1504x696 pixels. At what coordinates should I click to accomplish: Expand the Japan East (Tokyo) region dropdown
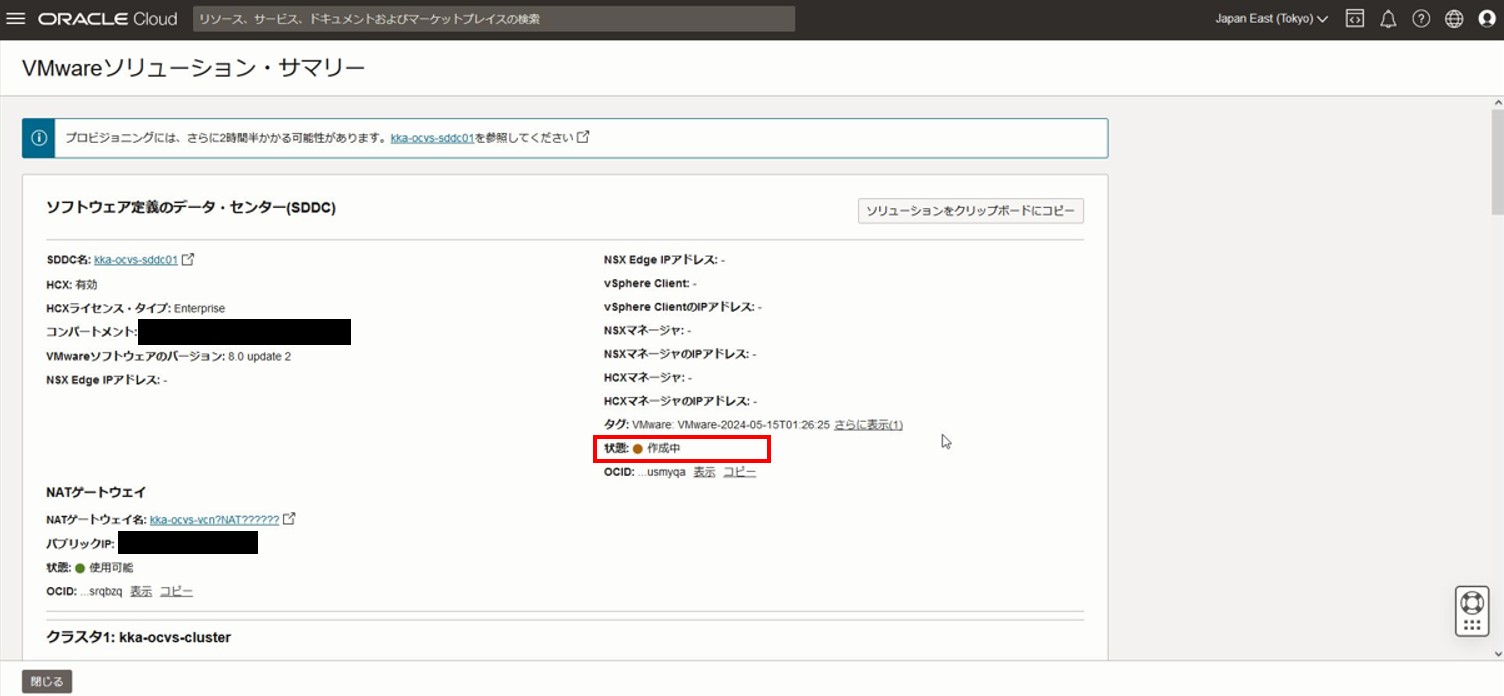(x=1271, y=19)
